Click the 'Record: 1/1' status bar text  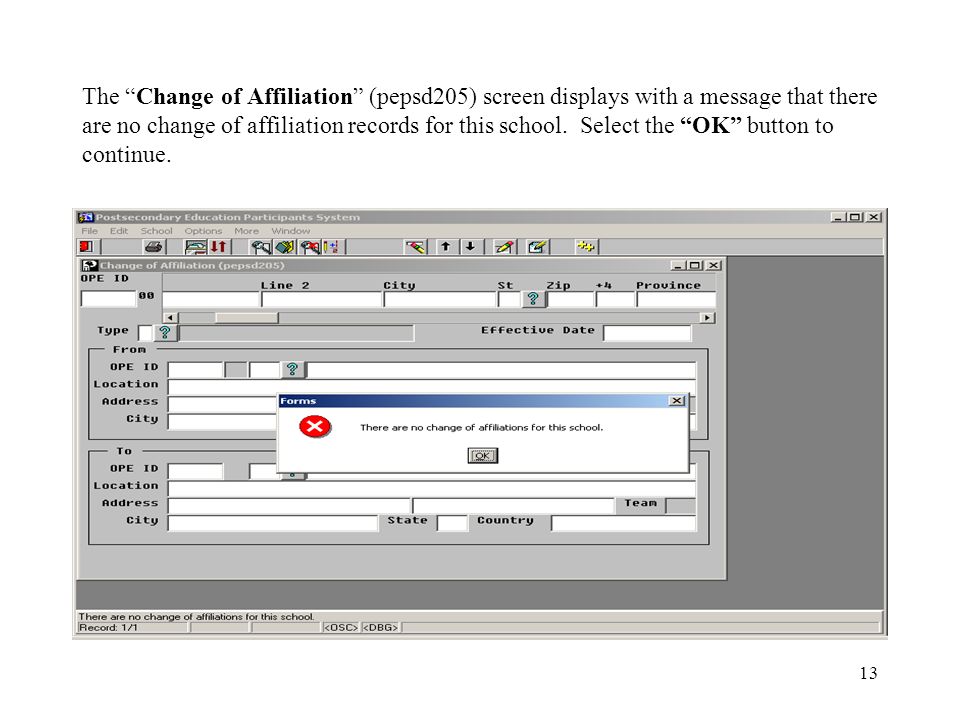click(x=108, y=628)
